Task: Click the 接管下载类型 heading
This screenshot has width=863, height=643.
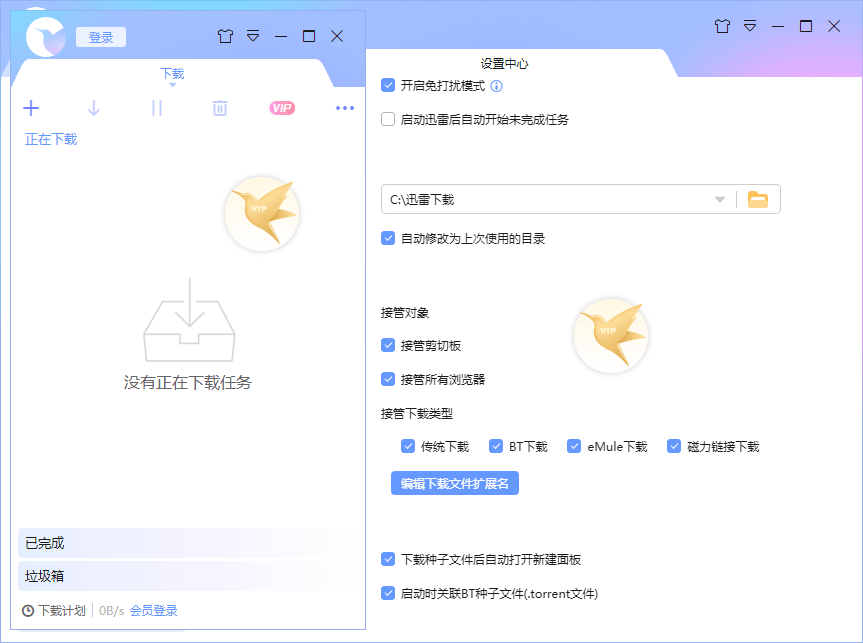Action: [x=417, y=413]
